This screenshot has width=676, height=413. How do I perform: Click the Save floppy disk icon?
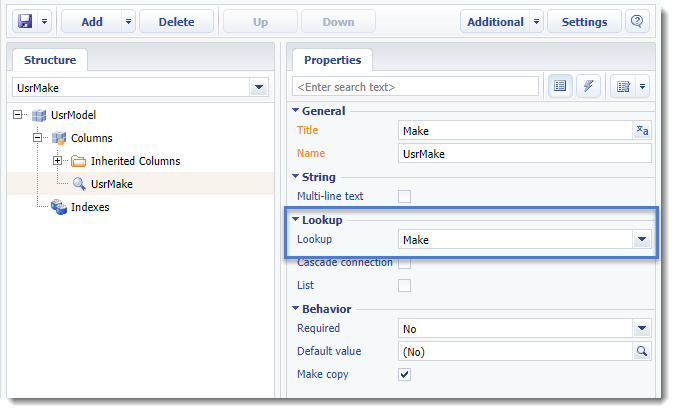tap(25, 21)
